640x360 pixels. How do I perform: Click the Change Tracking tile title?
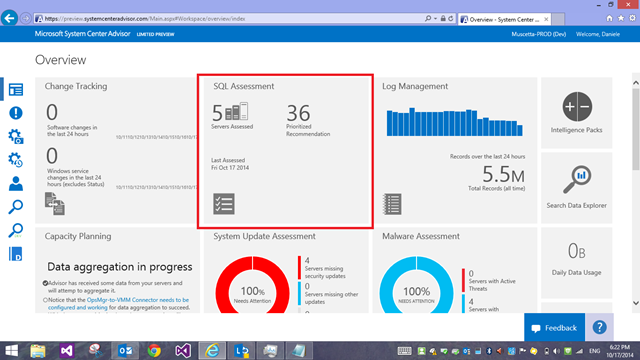[x=76, y=86]
